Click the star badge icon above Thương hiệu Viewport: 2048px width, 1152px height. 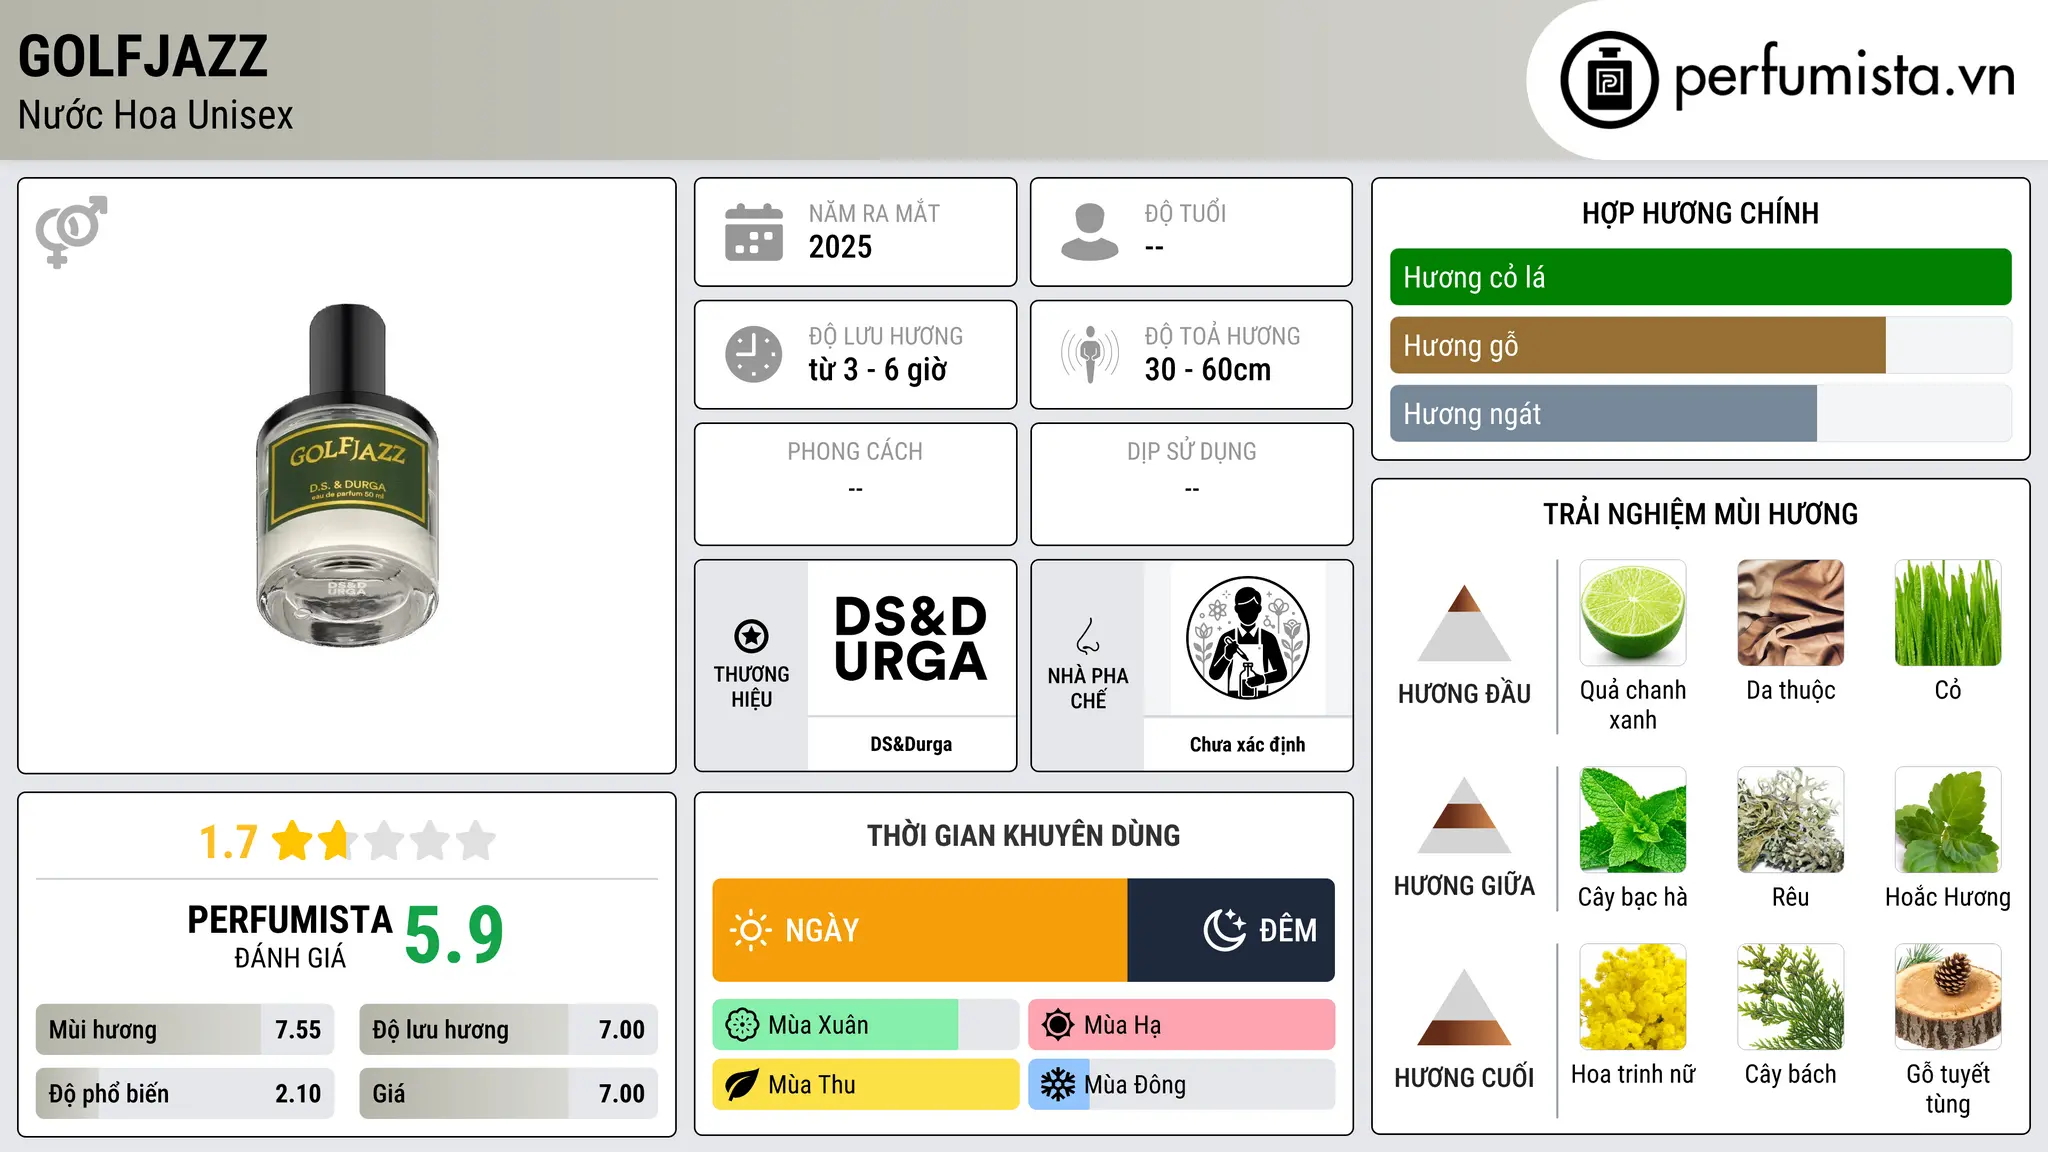coord(752,635)
